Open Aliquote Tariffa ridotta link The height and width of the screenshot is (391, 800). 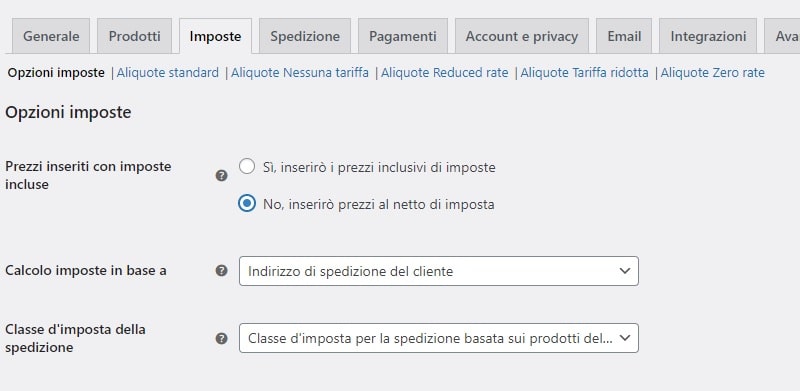[x=585, y=73]
